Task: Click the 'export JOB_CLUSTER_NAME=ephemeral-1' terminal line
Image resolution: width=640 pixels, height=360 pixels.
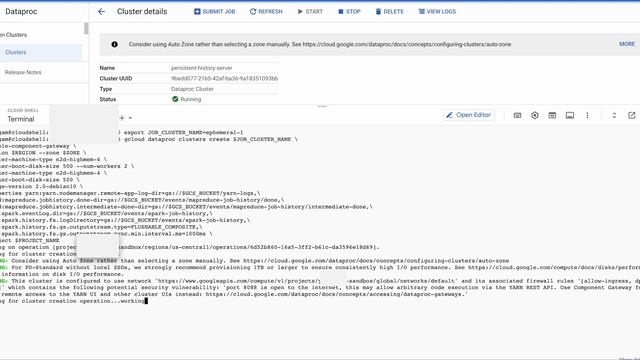Action: [183, 132]
